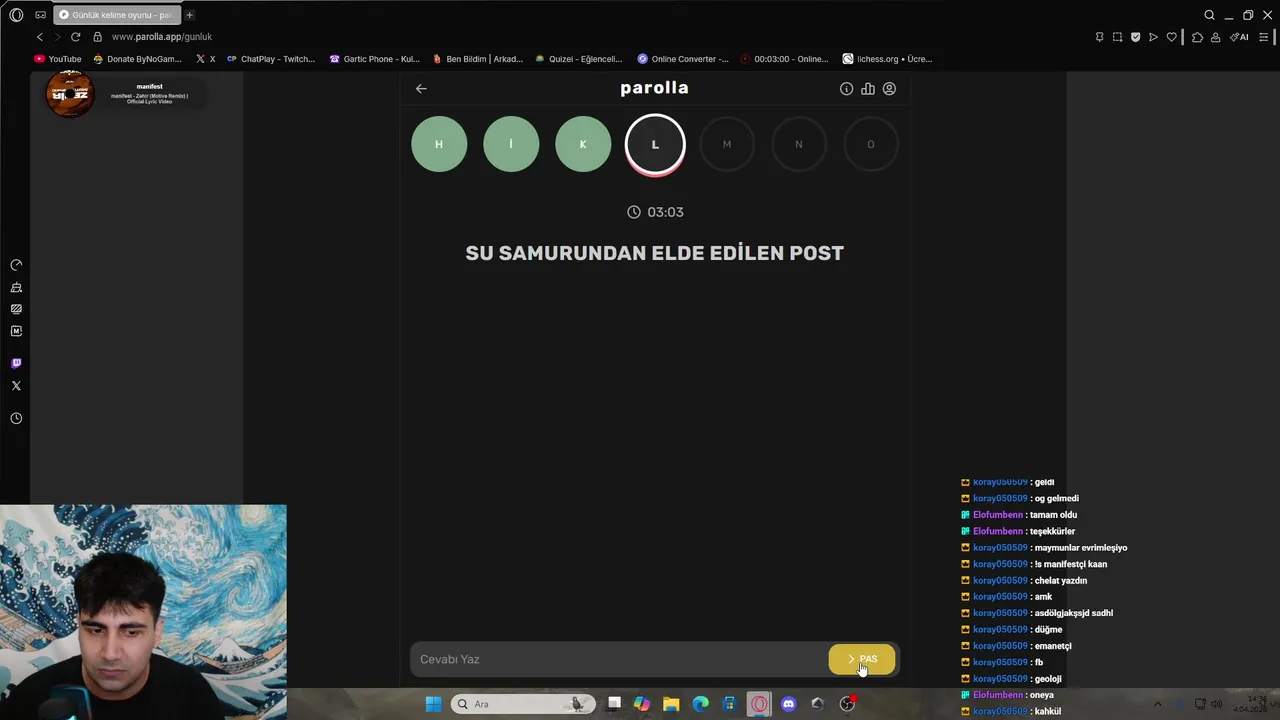Image resolution: width=1280 pixels, height=720 pixels.
Task: Open the parolla statistics chart icon
Action: [867, 89]
